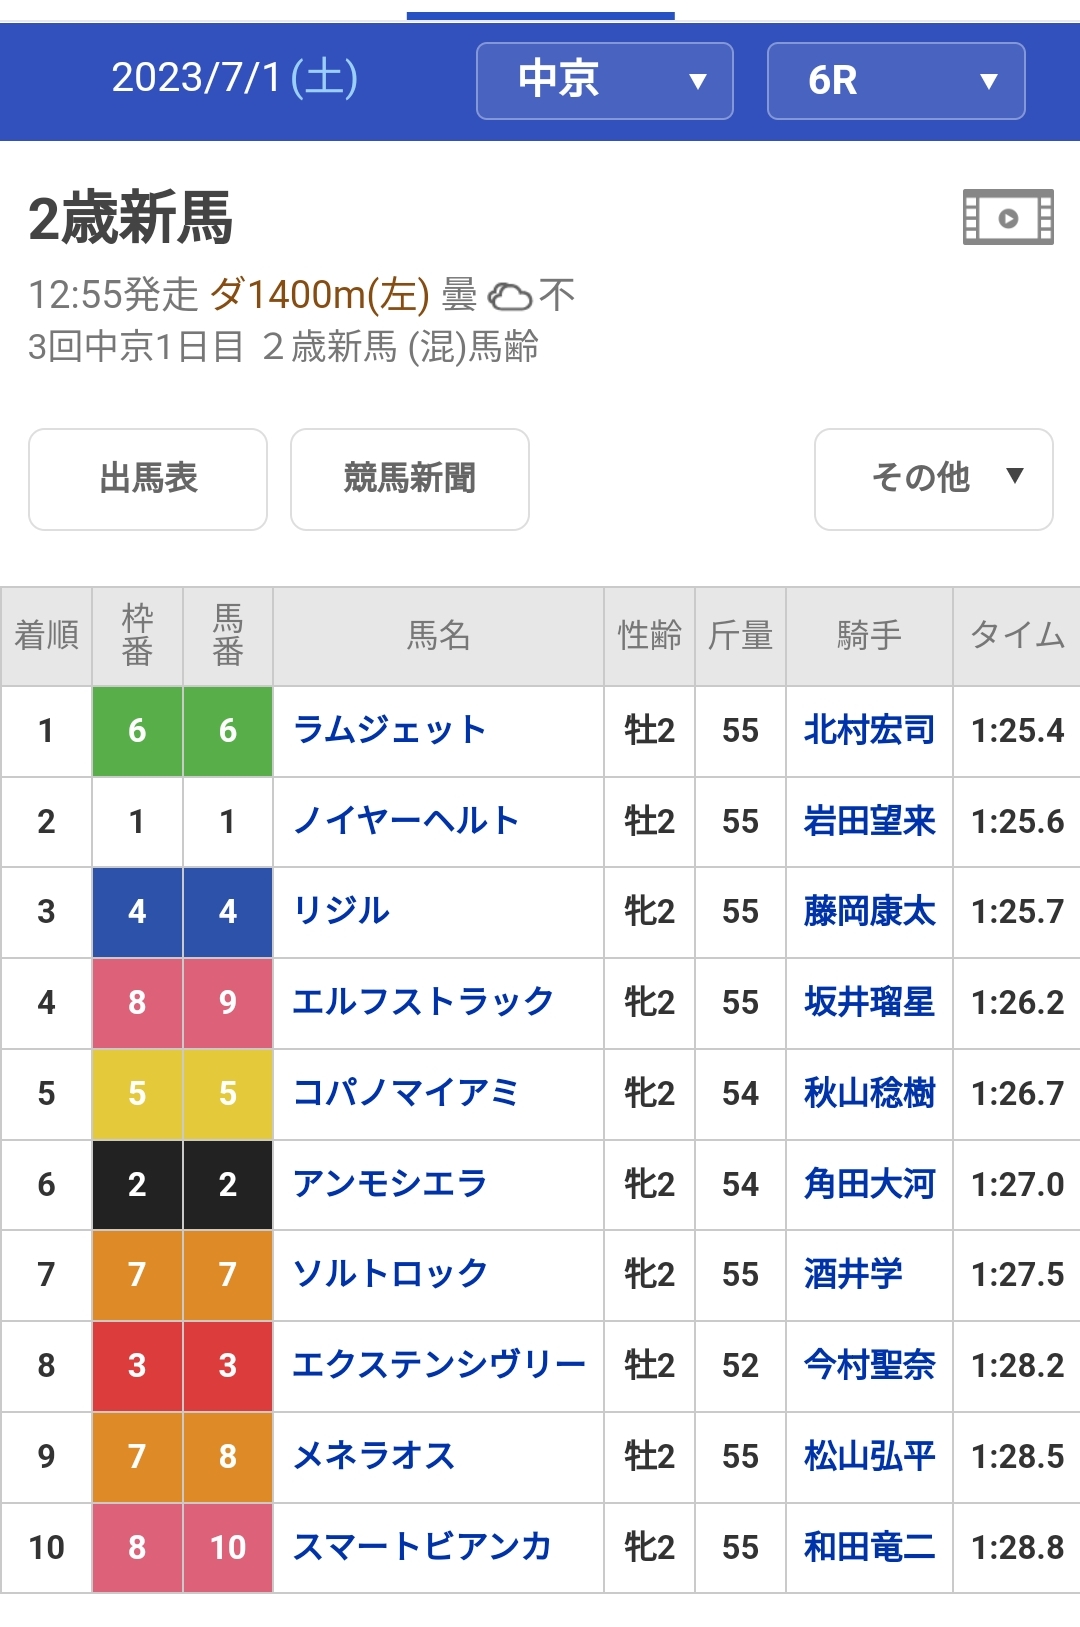Open horse スマートビアンカ details

pyautogui.click(x=421, y=1547)
